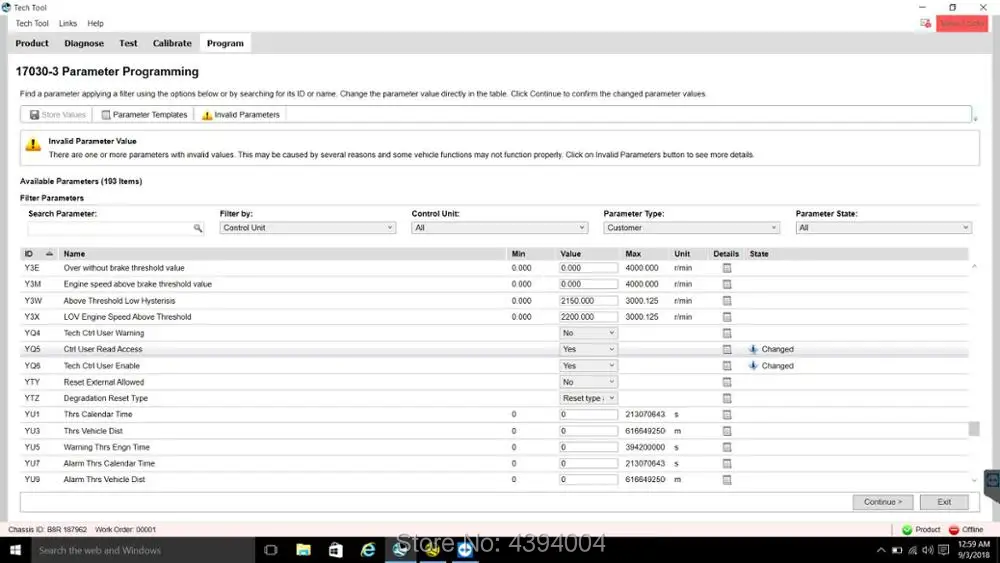
Task: Click the YU1 Thrs Calendar Time value field
Action: (x=588, y=414)
